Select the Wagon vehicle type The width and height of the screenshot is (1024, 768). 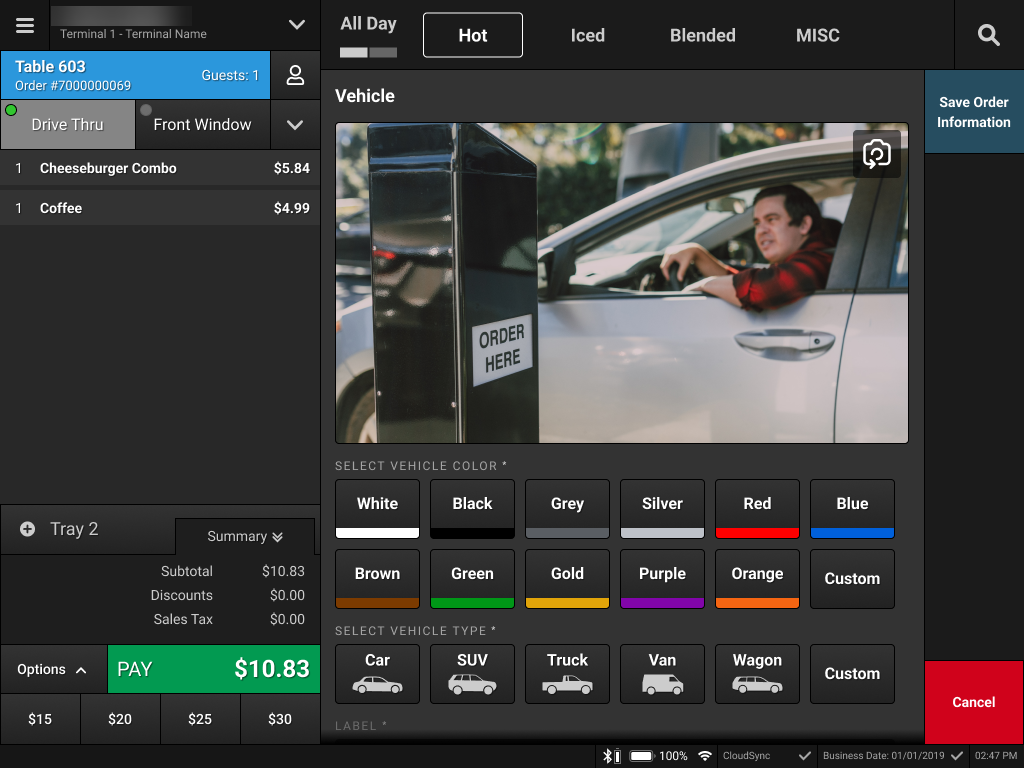(757, 674)
